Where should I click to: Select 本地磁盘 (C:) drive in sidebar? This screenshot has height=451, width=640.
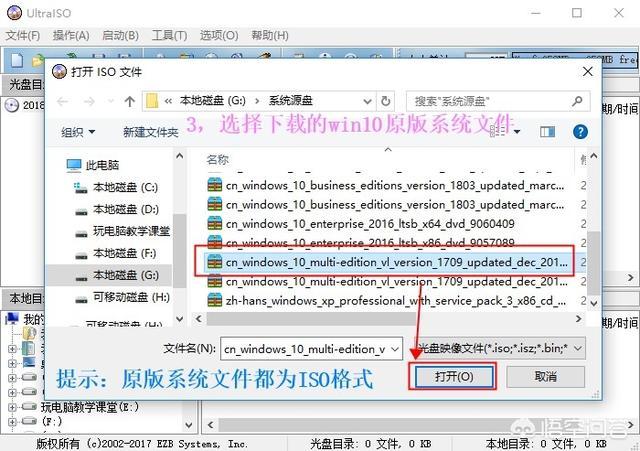click(124, 187)
